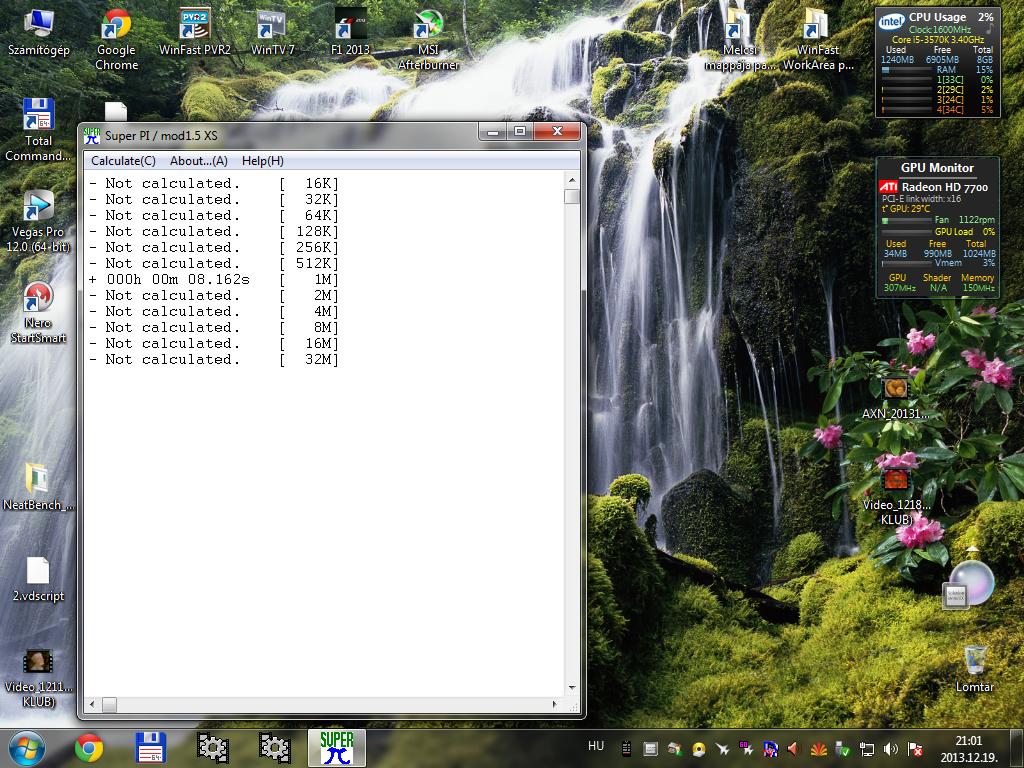Select the Nero StartSmart shortcut
Image resolution: width=1024 pixels, height=768 pixels.
point(38,312)
